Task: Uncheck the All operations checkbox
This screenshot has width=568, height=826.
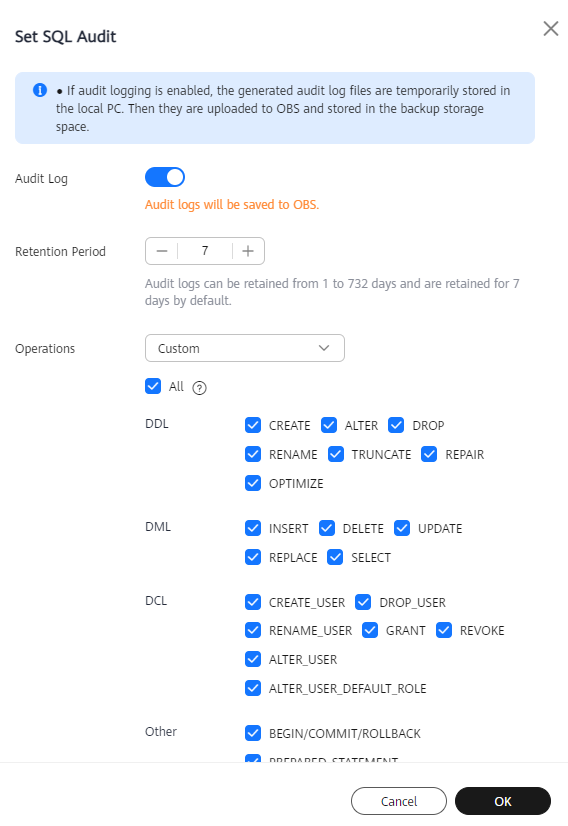Action: click(x=153, y=386)
